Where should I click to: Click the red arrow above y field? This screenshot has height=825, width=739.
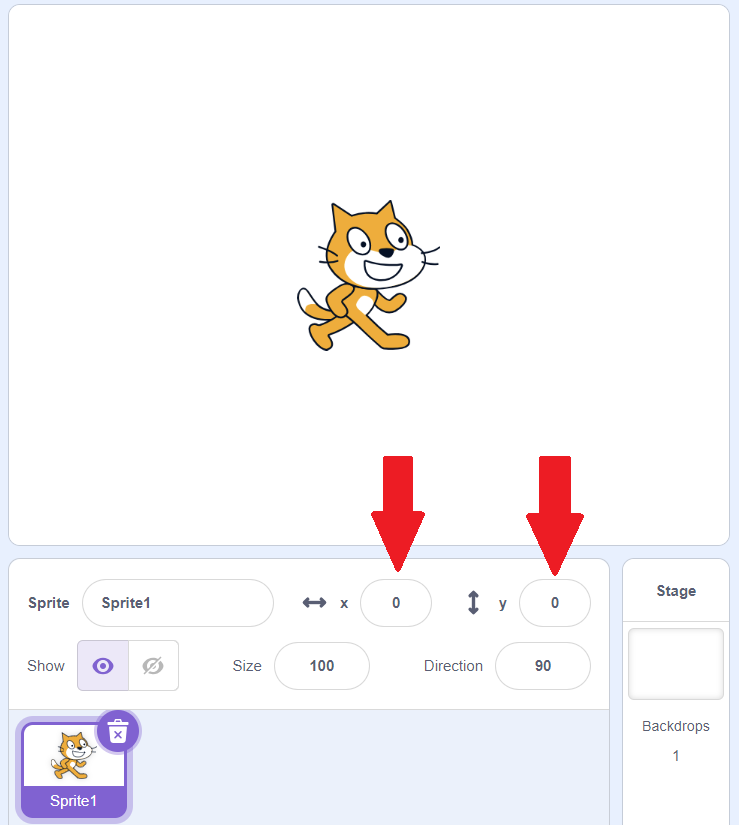click(555, 516)
